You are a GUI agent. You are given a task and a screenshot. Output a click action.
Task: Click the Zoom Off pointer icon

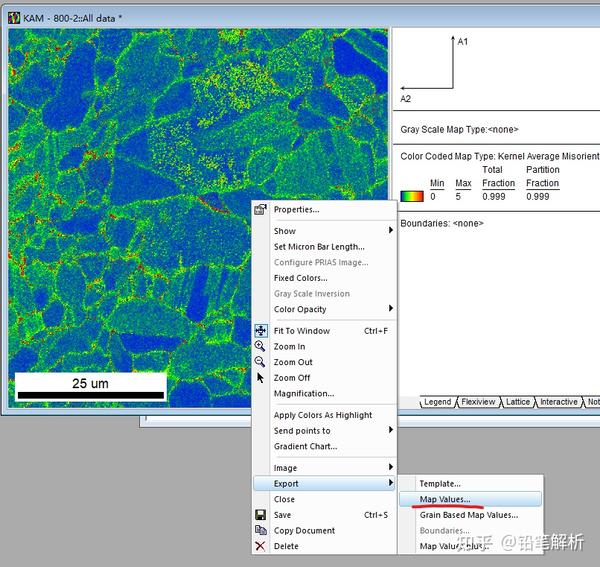click(261, 378)
